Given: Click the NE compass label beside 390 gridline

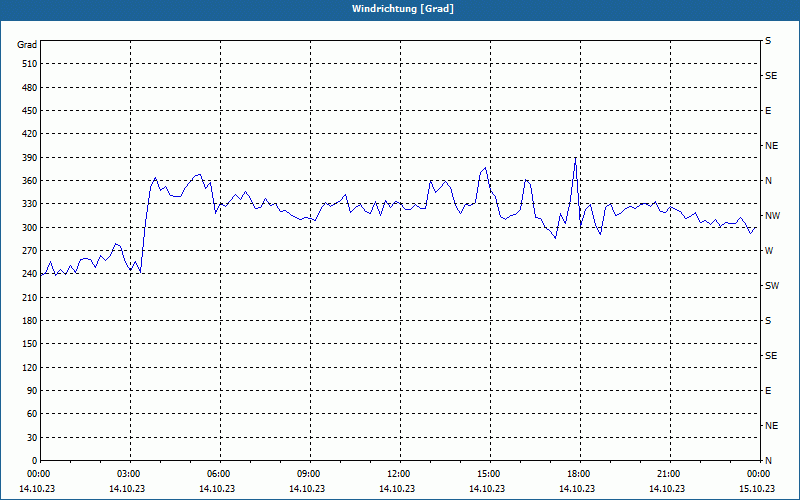Looking at the screenshot, I should [771, 146].
